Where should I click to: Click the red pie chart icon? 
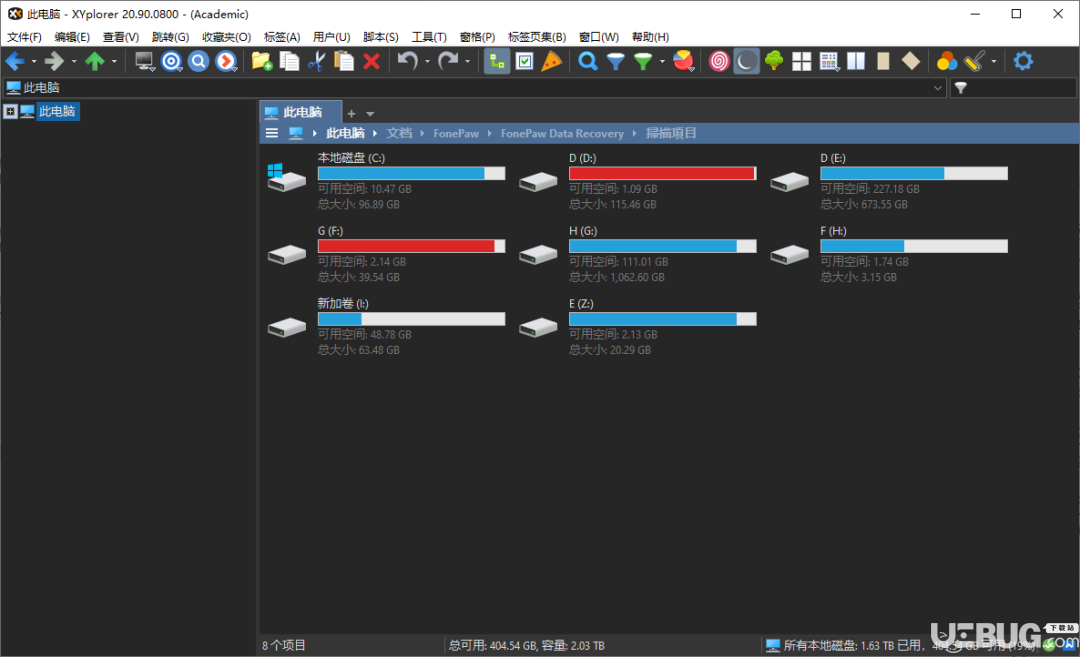click(683, 61)
